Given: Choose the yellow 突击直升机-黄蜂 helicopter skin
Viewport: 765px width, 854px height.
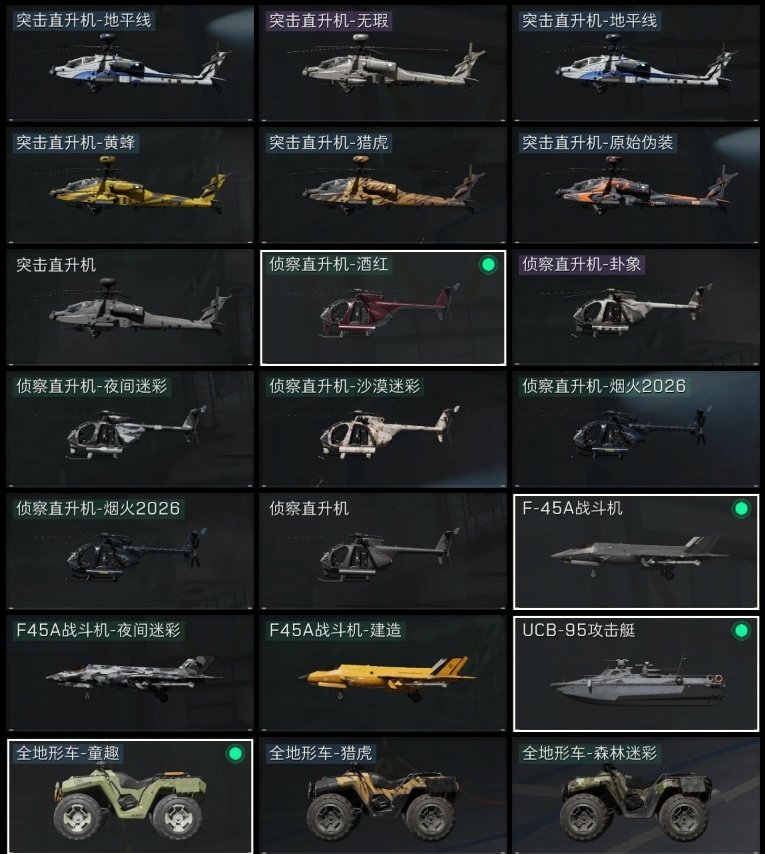Looking at the screenshot, I should click(x=130, y=185).
